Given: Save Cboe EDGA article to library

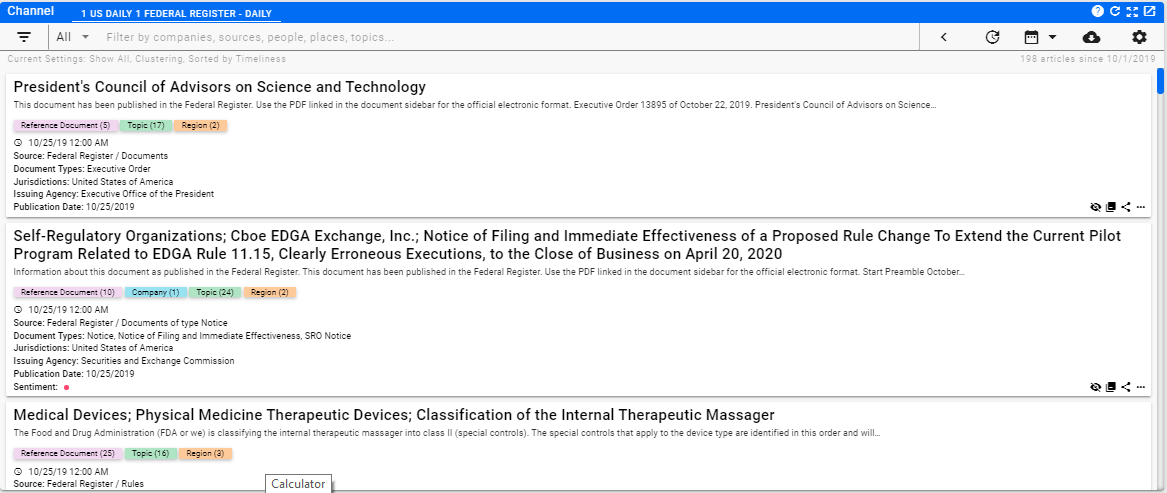Looking at the screenshot, I should click(1111, 387).
